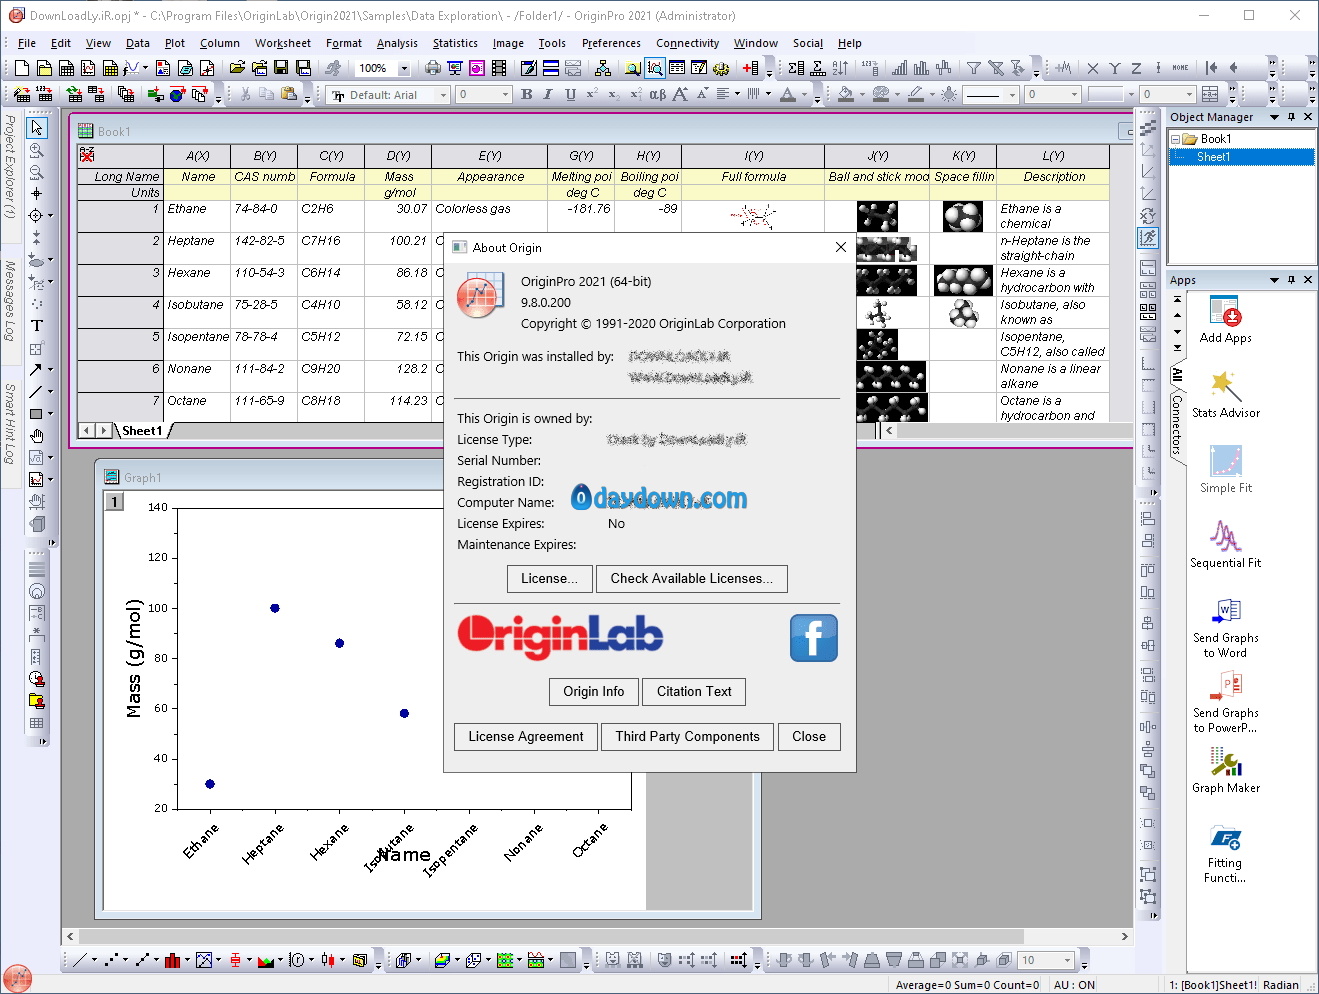
Task: Open the line style dropdown
Action: [x=1012, y=95]
